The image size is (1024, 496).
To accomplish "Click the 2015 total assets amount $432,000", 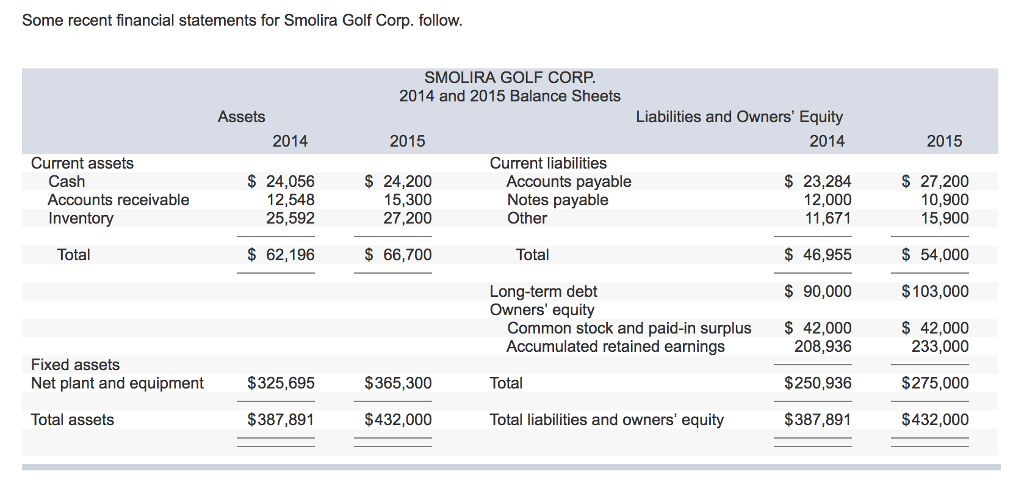I will 398,420.
